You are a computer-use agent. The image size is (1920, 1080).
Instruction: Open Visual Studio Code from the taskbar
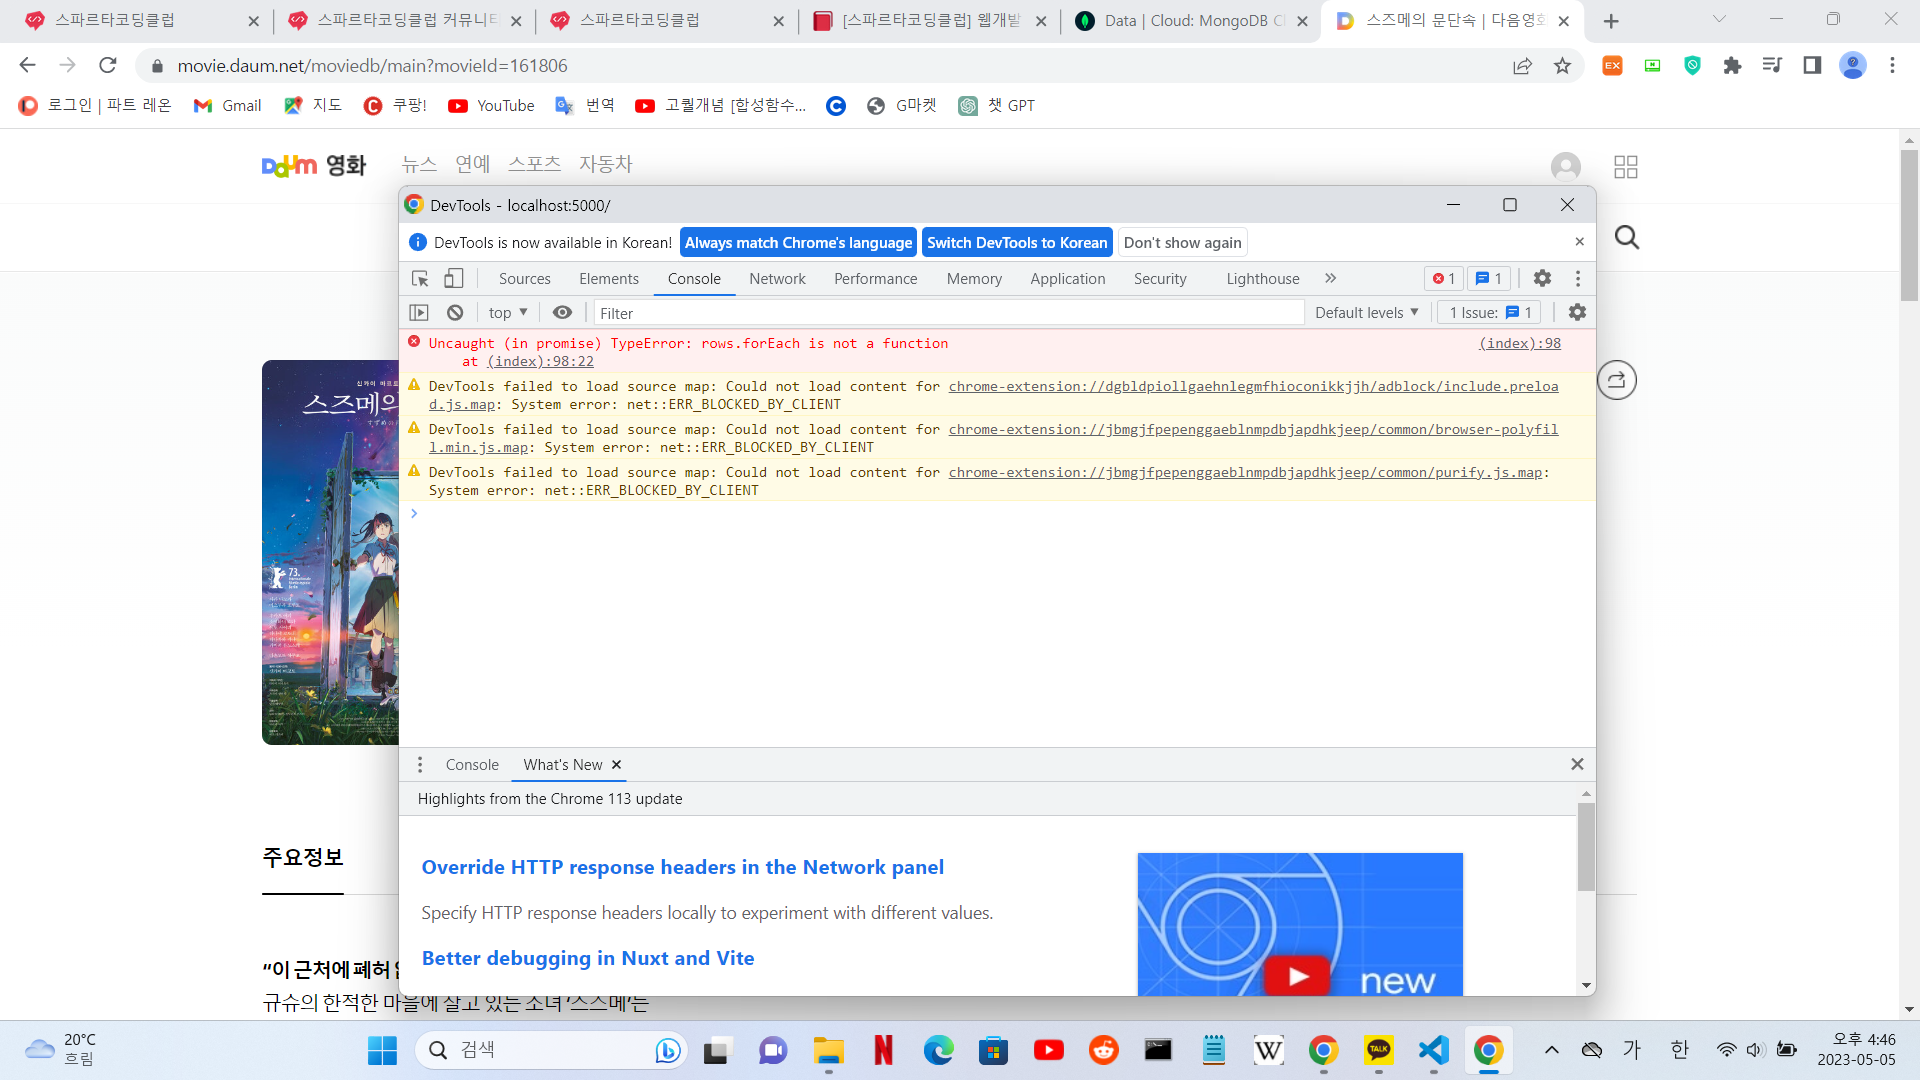click(x=1433, y=1050)
